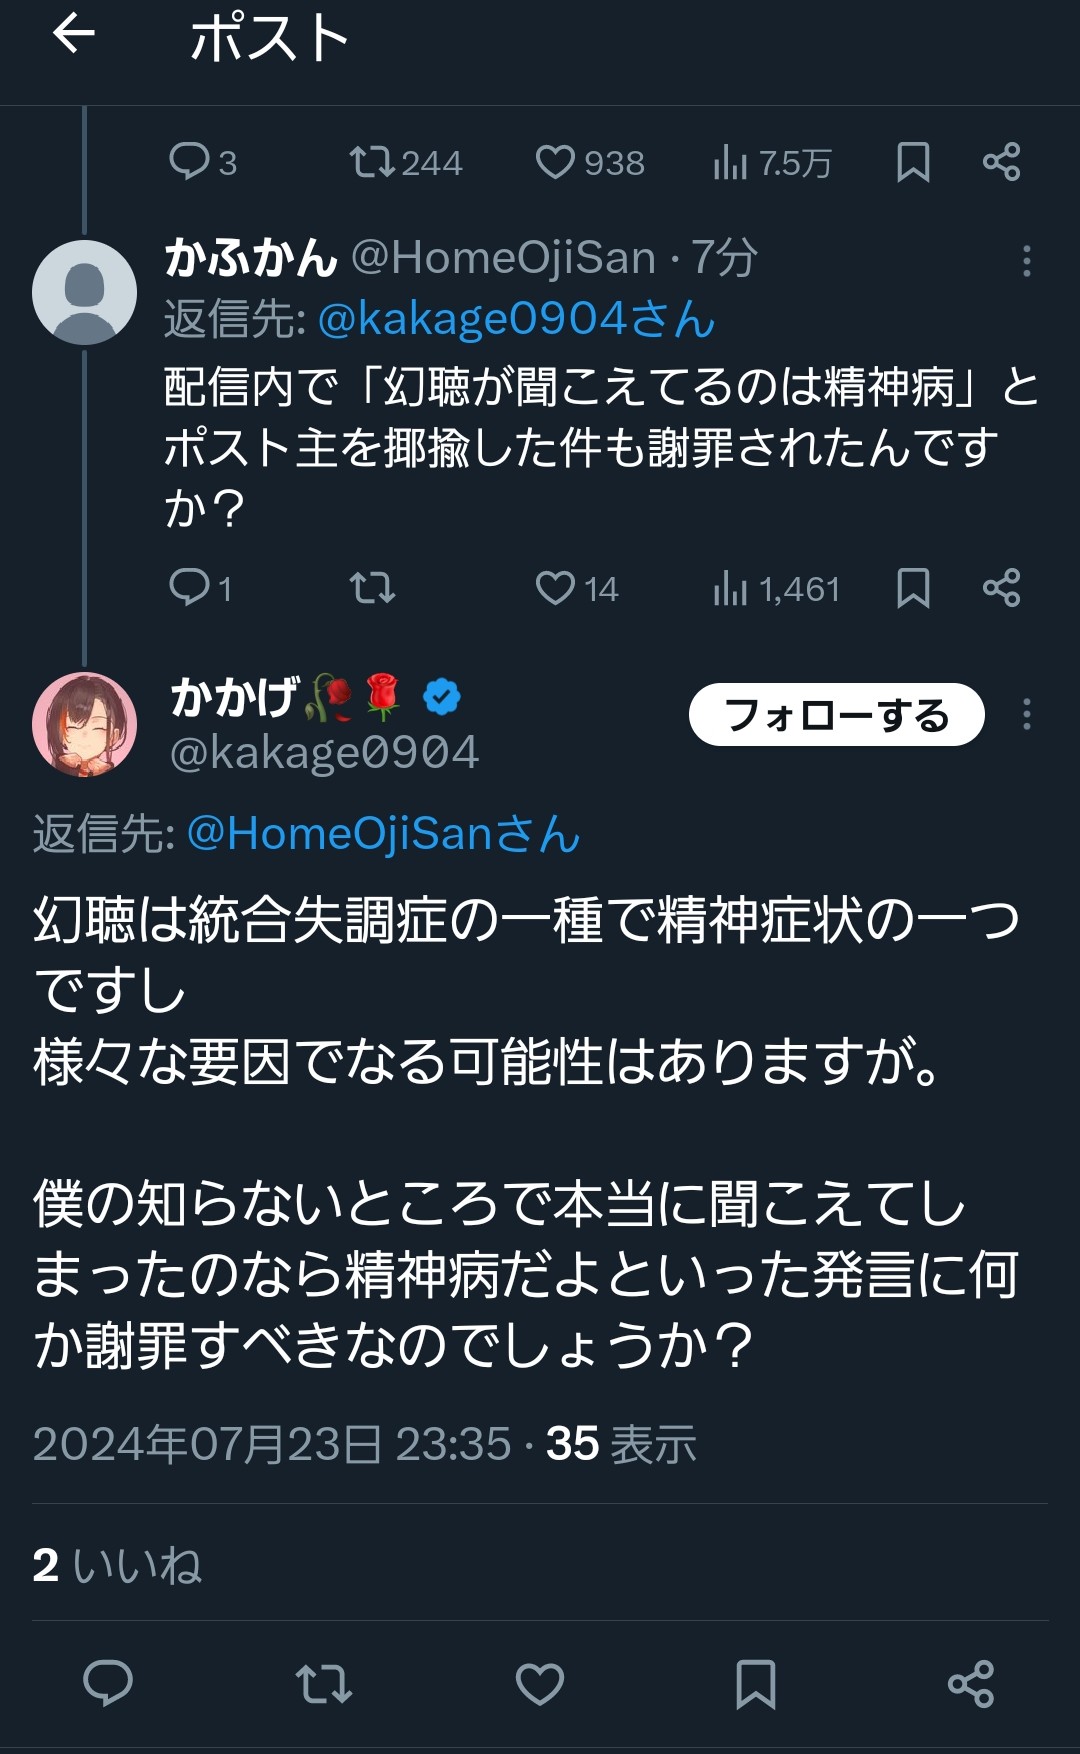
Task: Repost かふかん's reply
Action: pyautogui.click(x=372, y=588)
